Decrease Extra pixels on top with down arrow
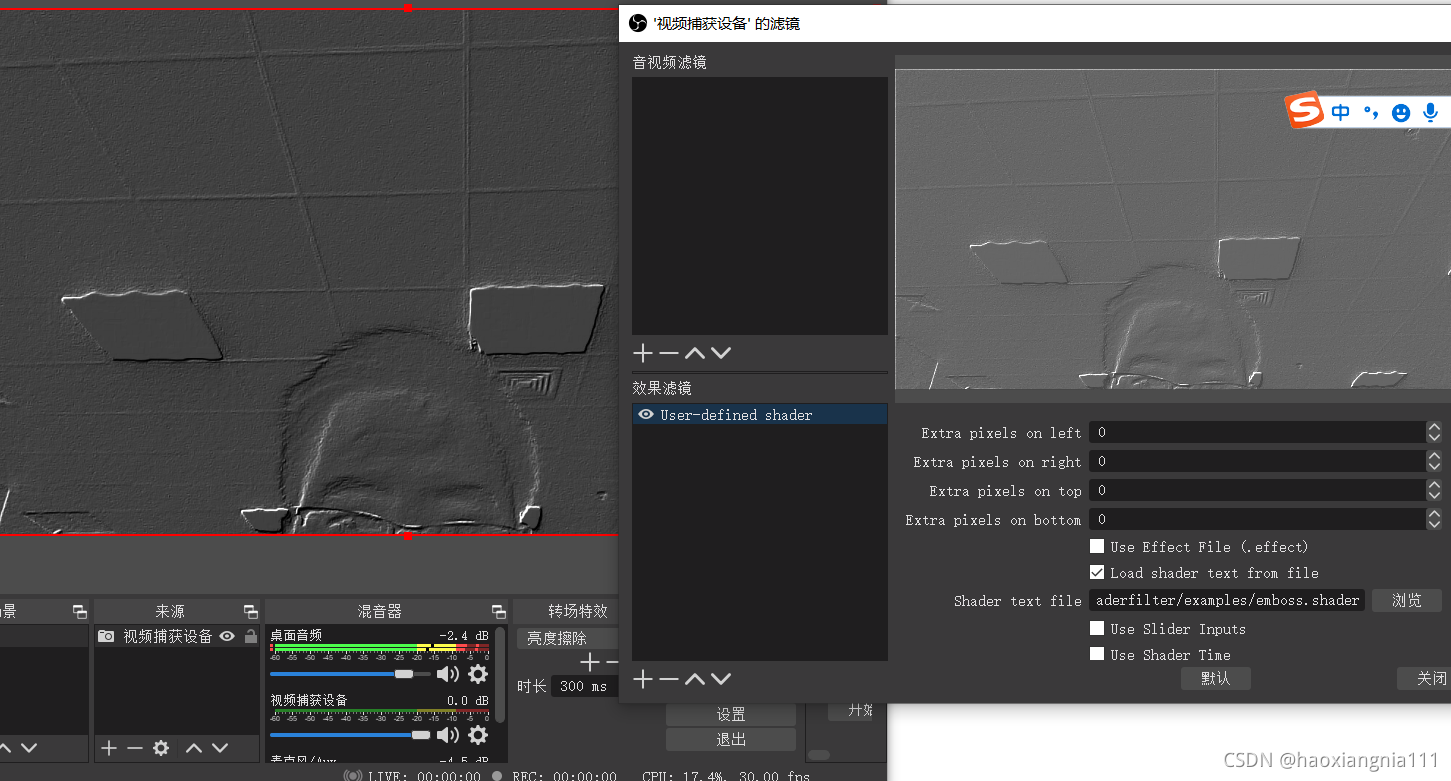Image resolution: width=1451 pixels, height=781 pixels. click(1434, 495)
